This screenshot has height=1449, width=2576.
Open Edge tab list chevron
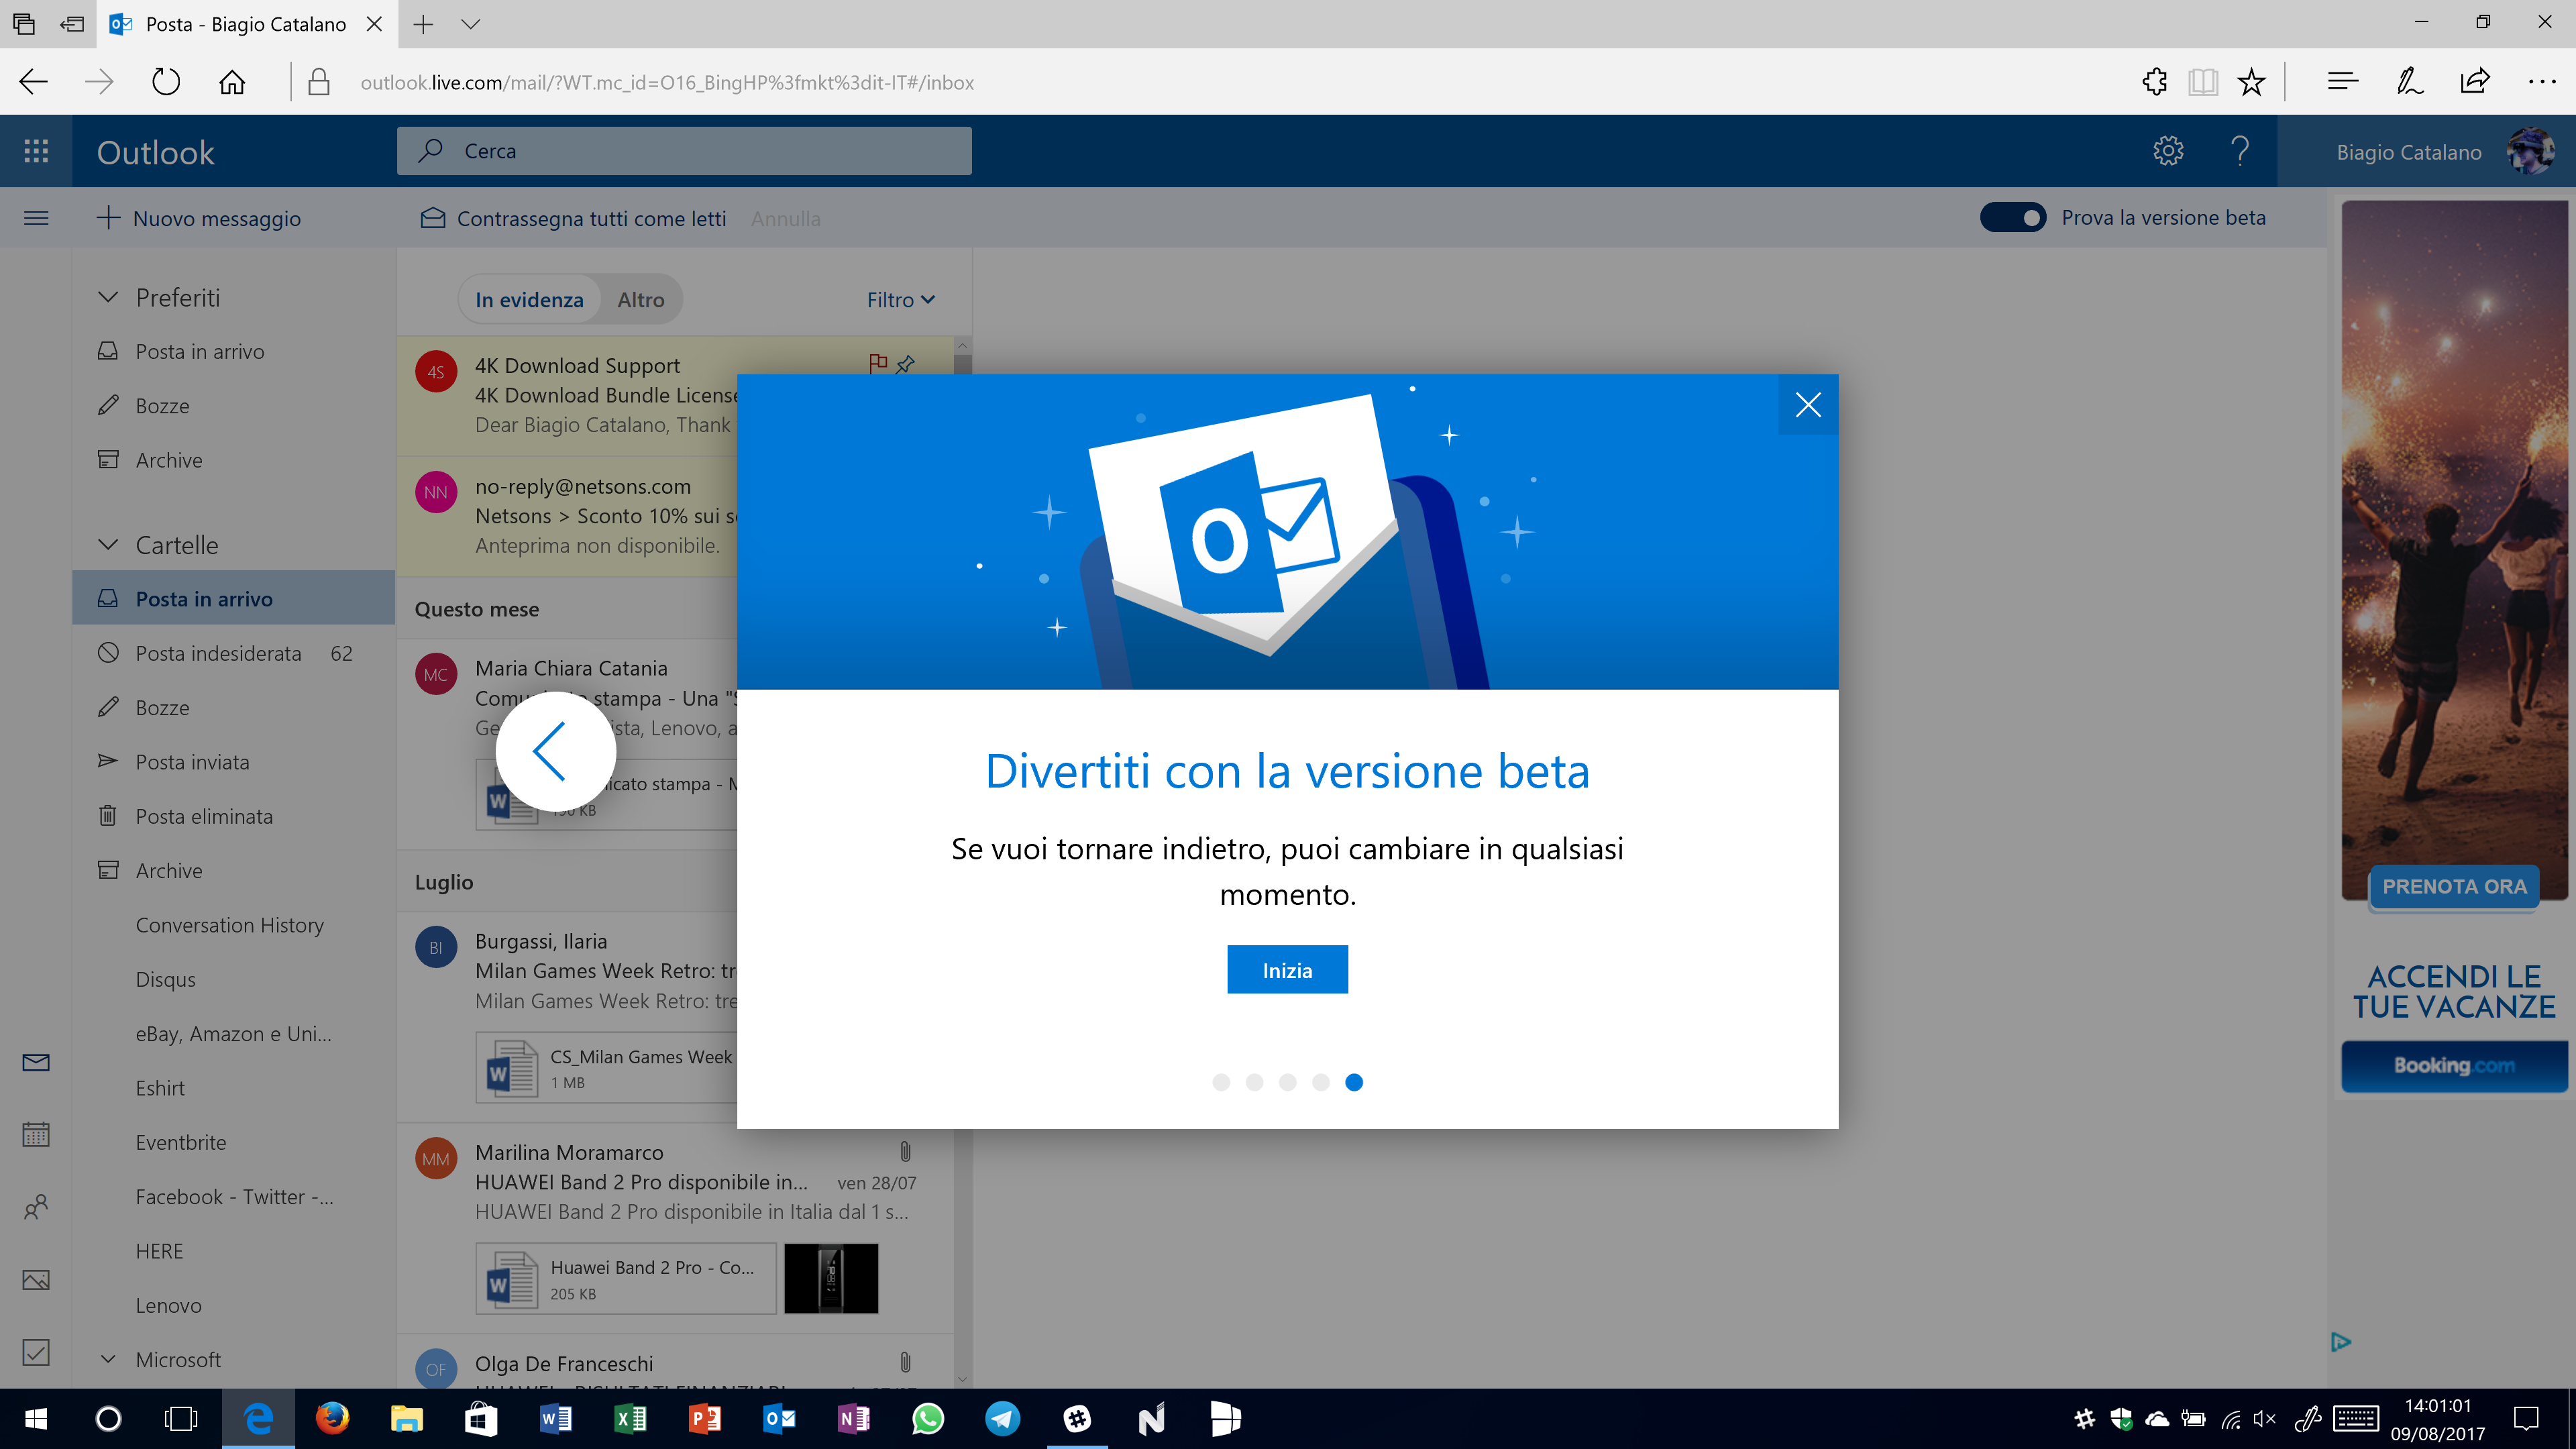point(470,24)
